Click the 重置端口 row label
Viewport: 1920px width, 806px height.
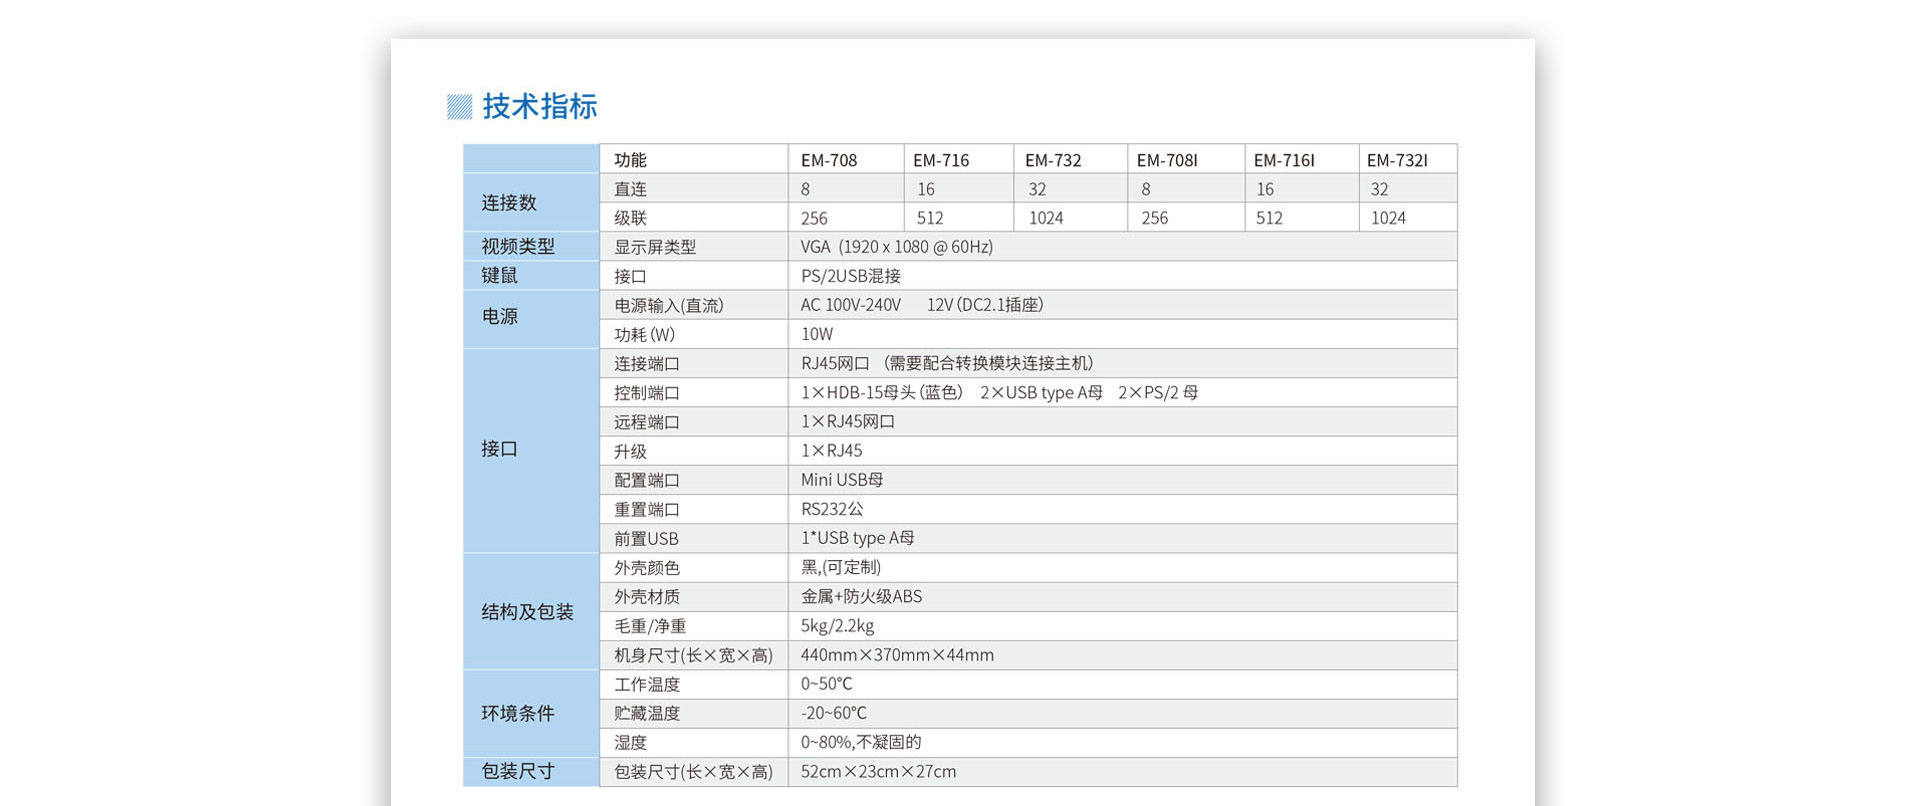tap(647, 509)
